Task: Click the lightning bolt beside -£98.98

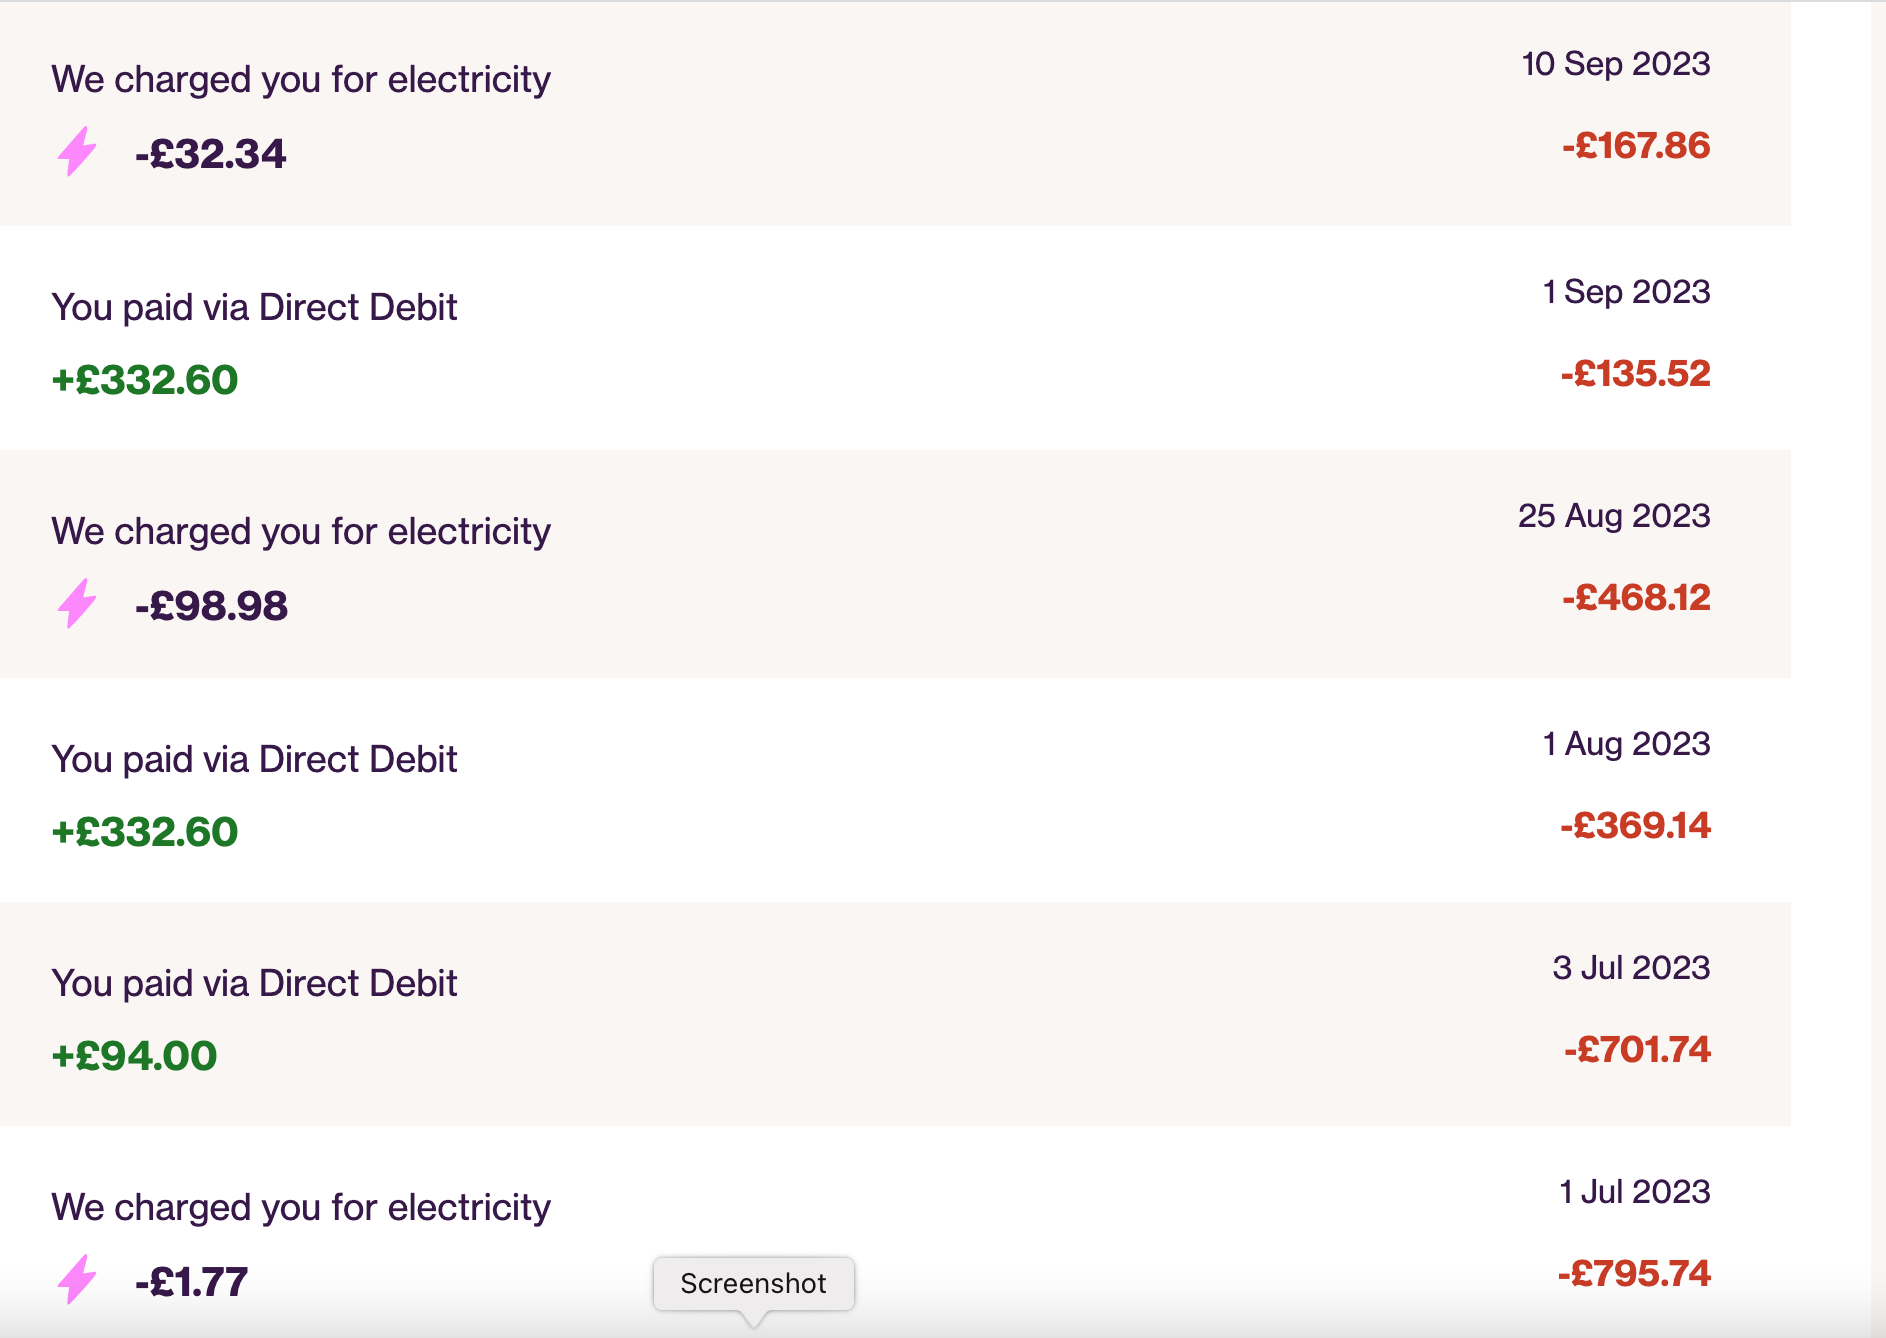Action: pyautogui.click(x=77, y=603)
